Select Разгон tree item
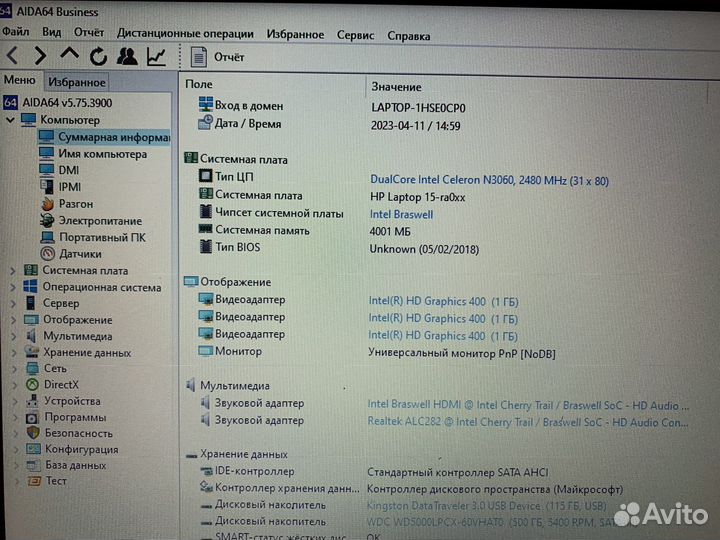The height and width of the screenshot is (540, 720). tap(76, 204)
